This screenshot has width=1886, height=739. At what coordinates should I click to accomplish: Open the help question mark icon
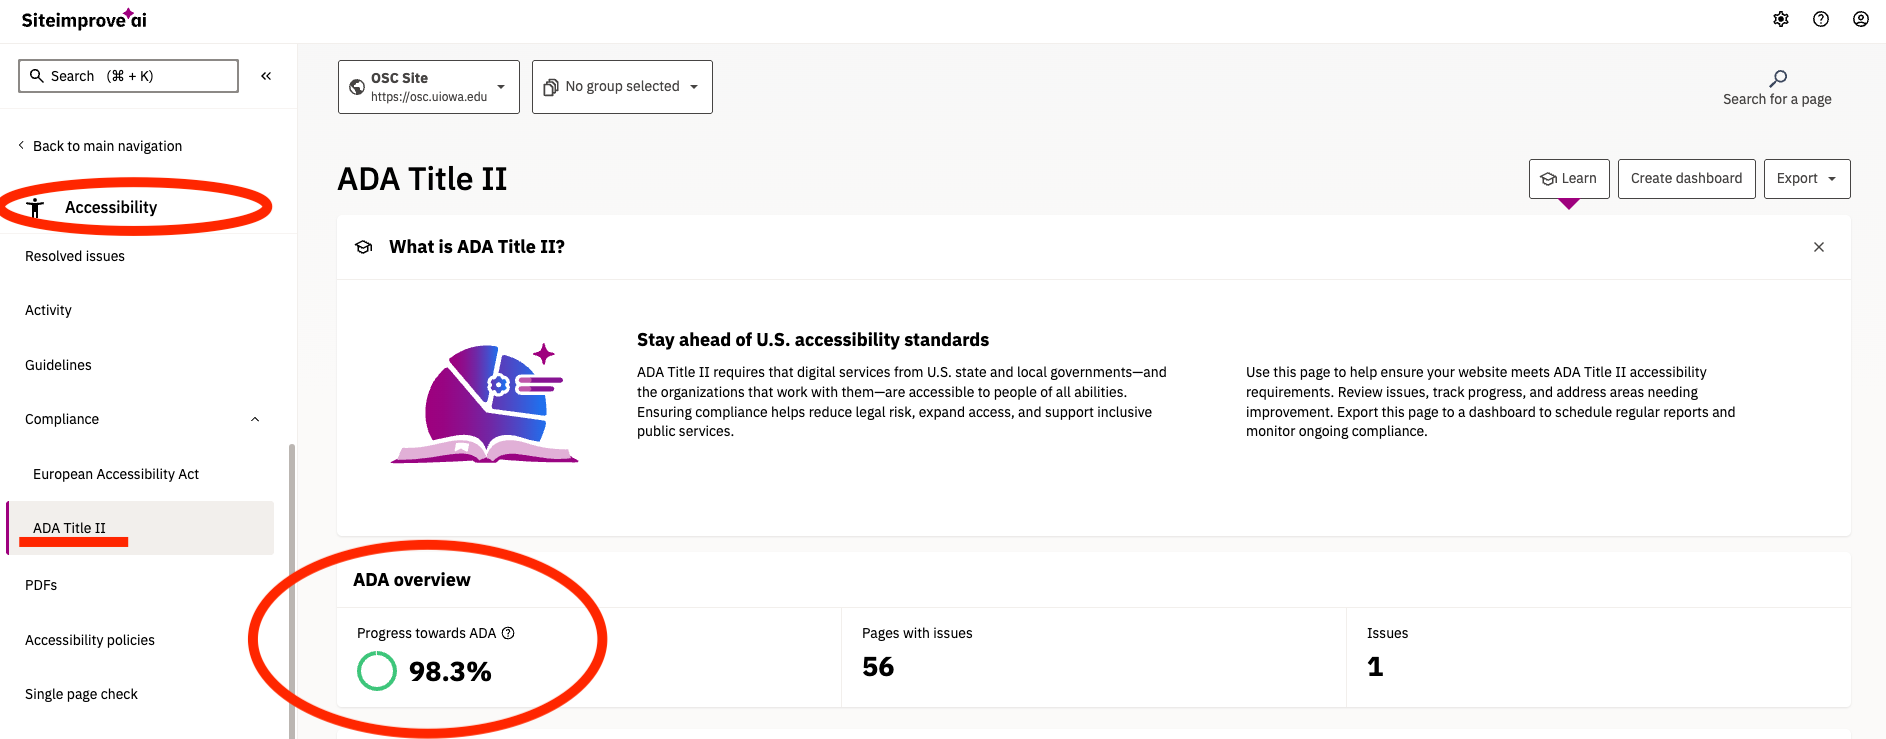[x=1821, y=19]
